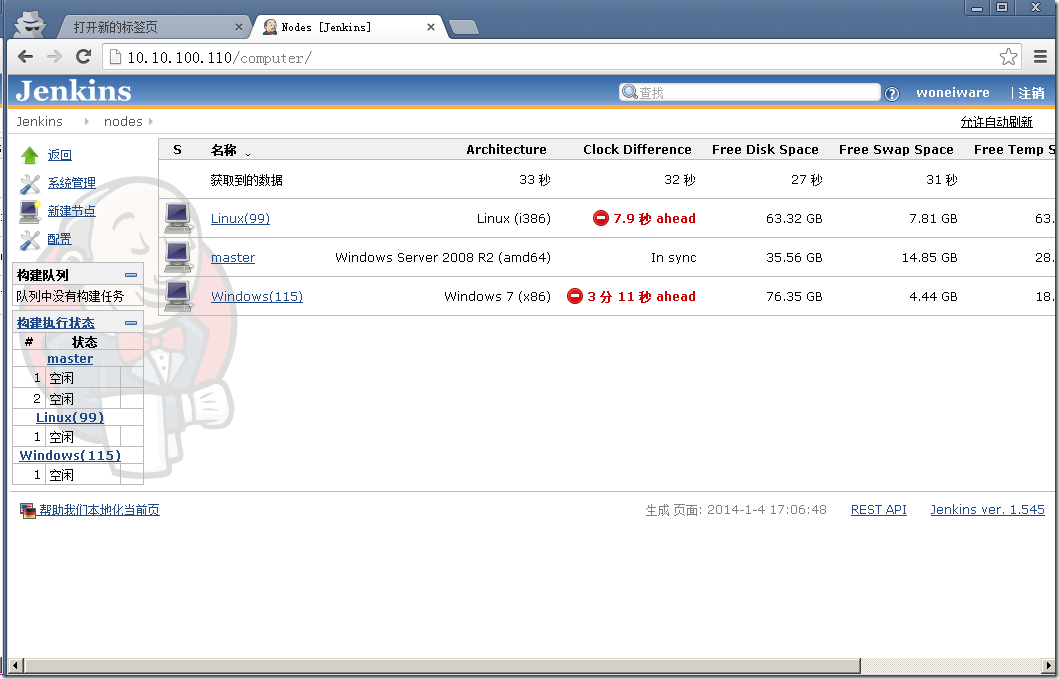
Task: Sort by Clock Difference column header
Action: tap(637, 150)
